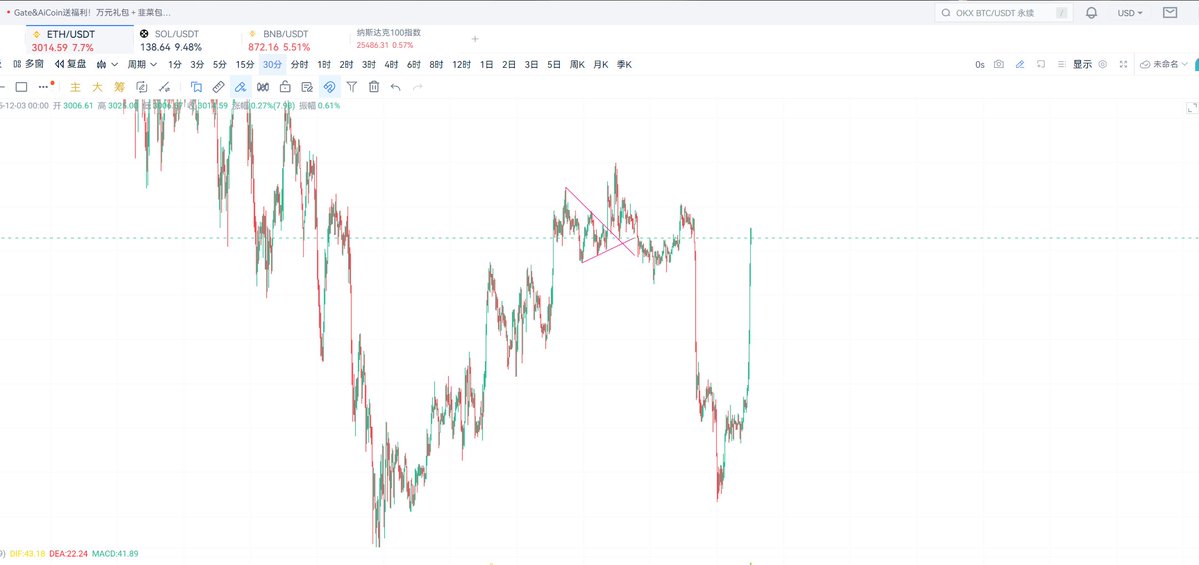Image resolution: width=1199 pixels, height=565 pixels.
Task: Select the rectangle drawing tool
Action: [21, 87]
